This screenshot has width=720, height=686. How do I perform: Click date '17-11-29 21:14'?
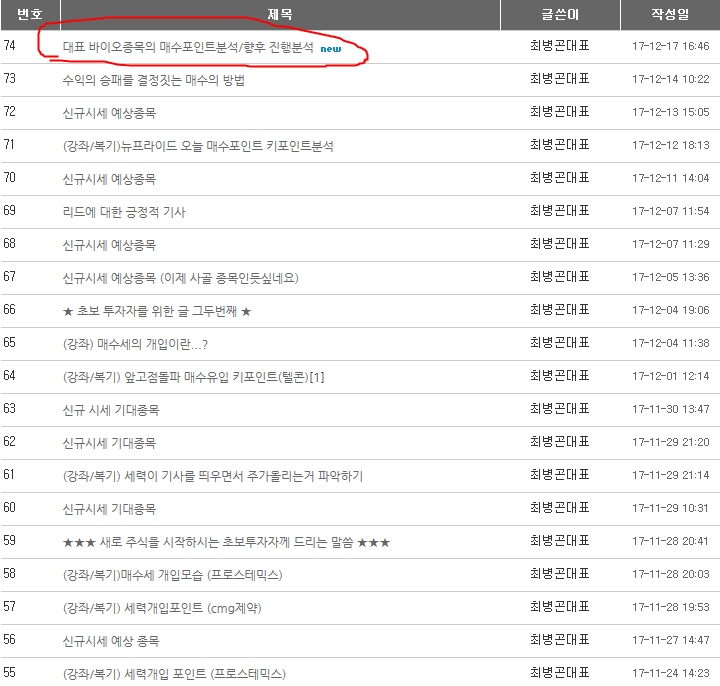(x=670, y=475)
